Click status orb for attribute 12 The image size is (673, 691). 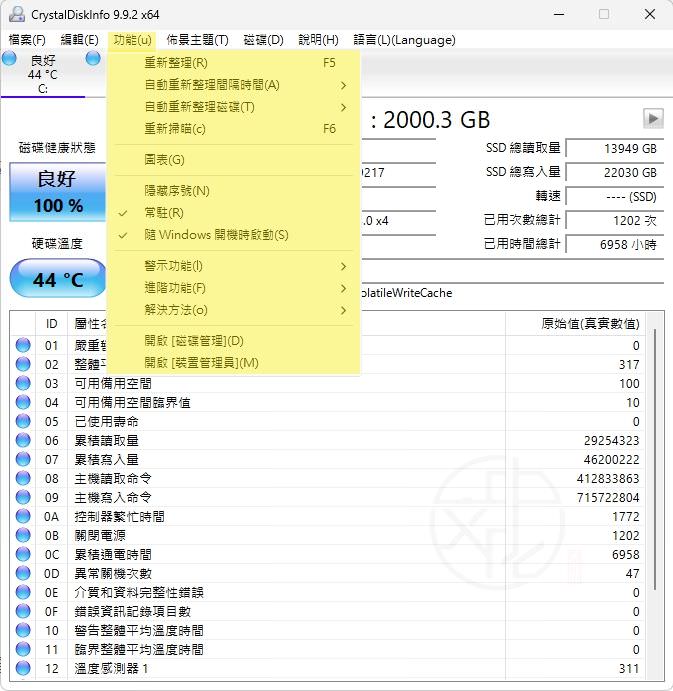[x=23, y=668]
